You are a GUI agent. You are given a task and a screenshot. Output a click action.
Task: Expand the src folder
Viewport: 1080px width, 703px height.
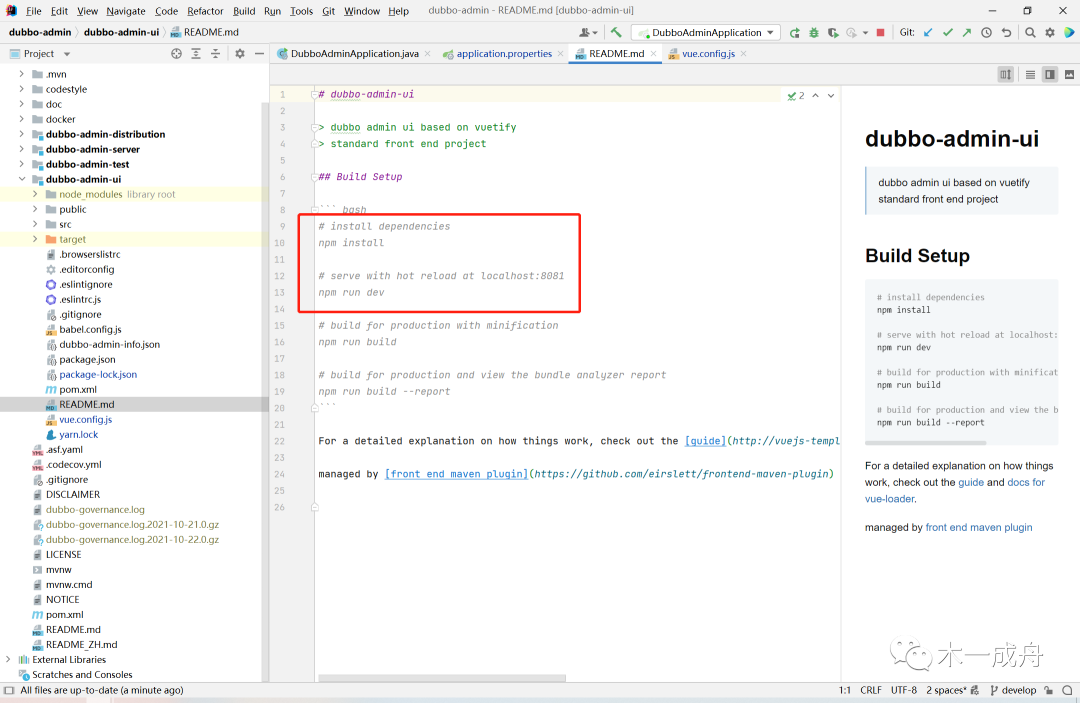point(35,224)
